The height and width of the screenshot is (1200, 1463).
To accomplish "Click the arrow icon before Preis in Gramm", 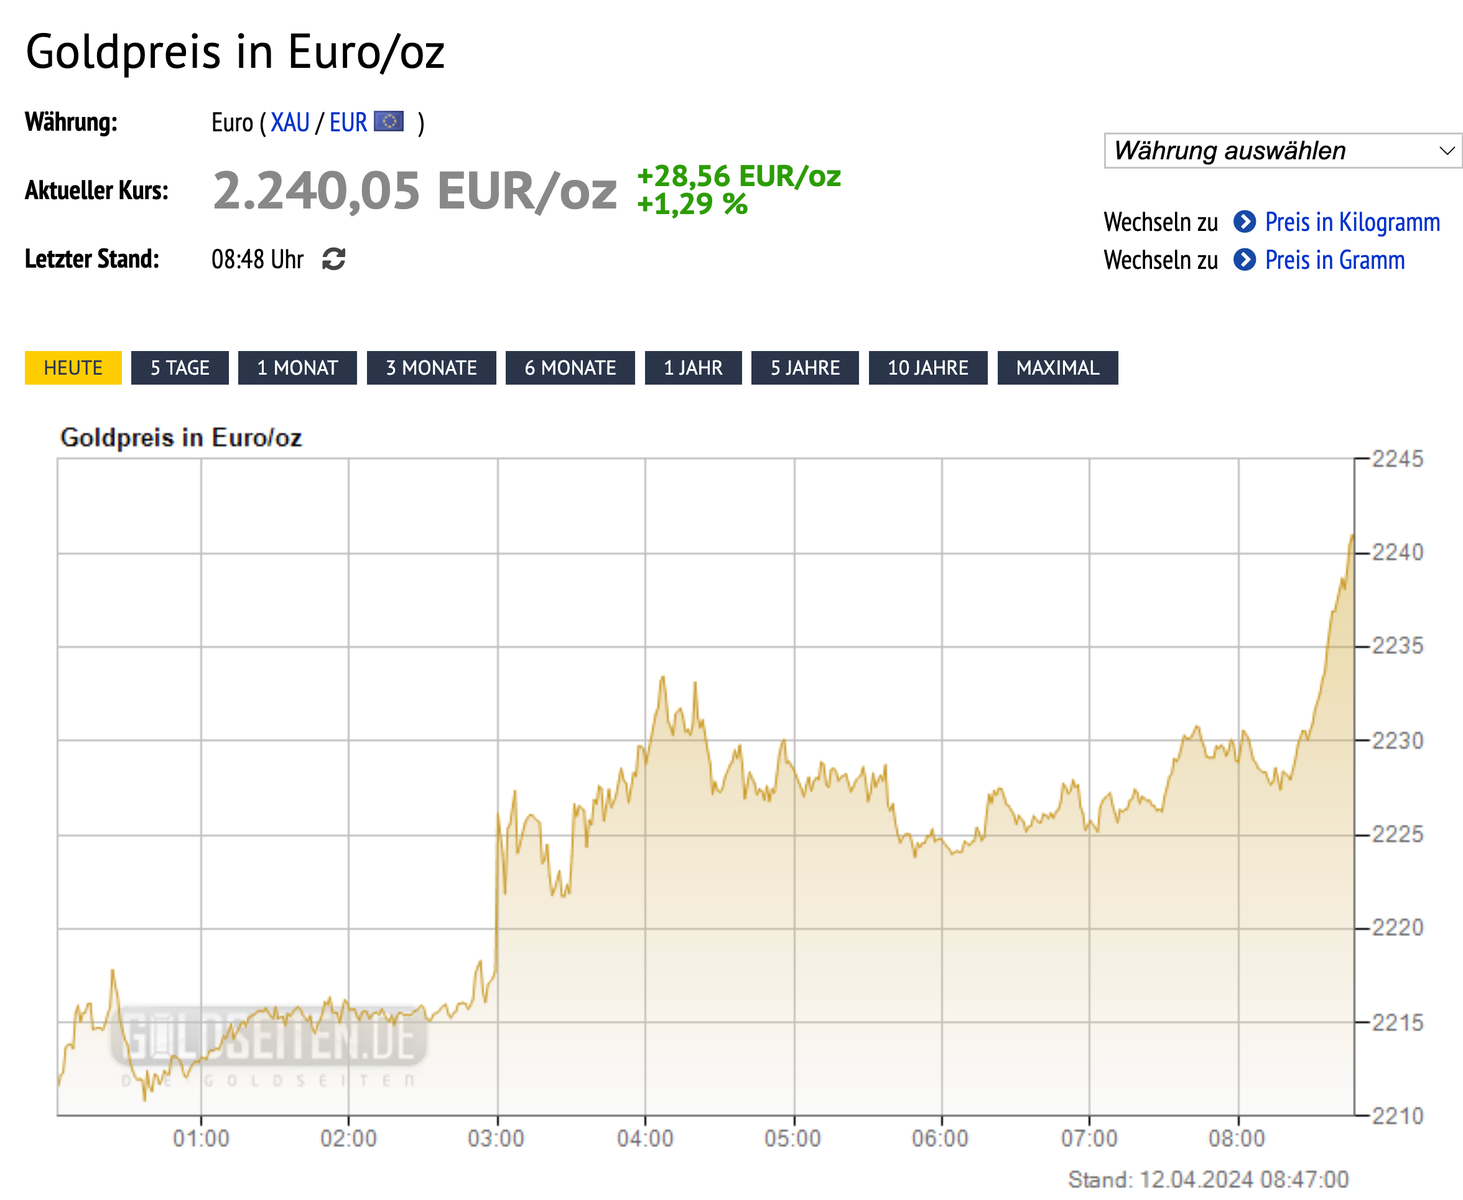I will (1244, 260).
